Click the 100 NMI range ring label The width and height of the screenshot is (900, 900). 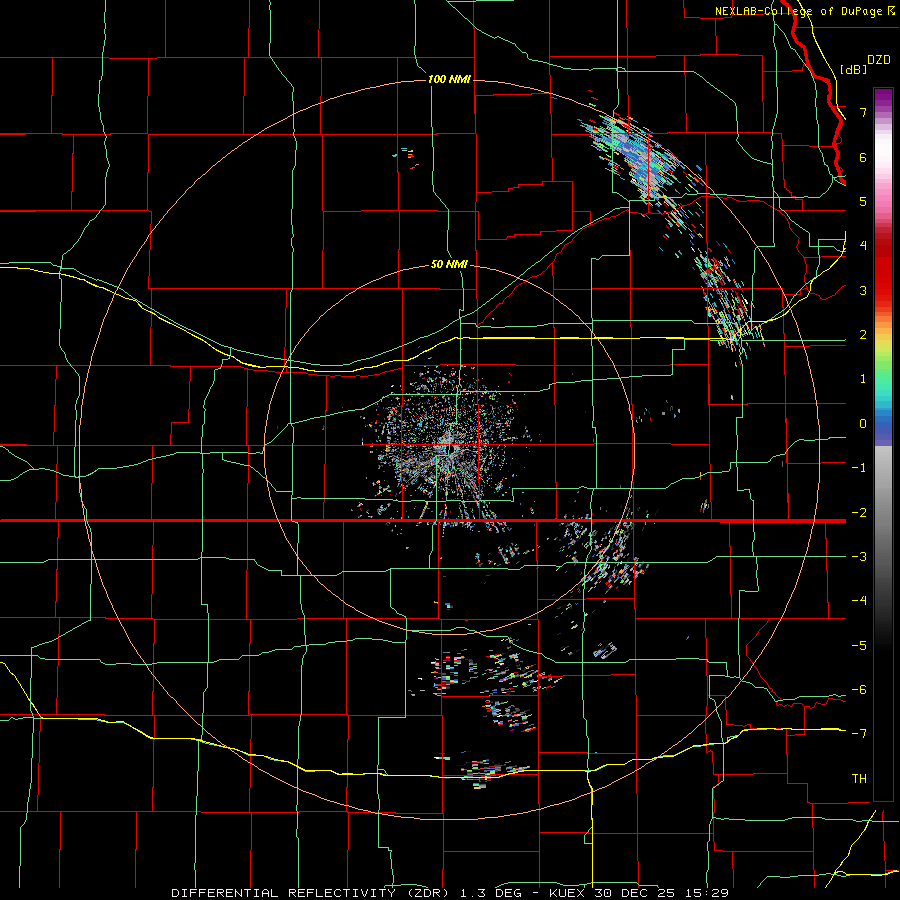(449, 79)
